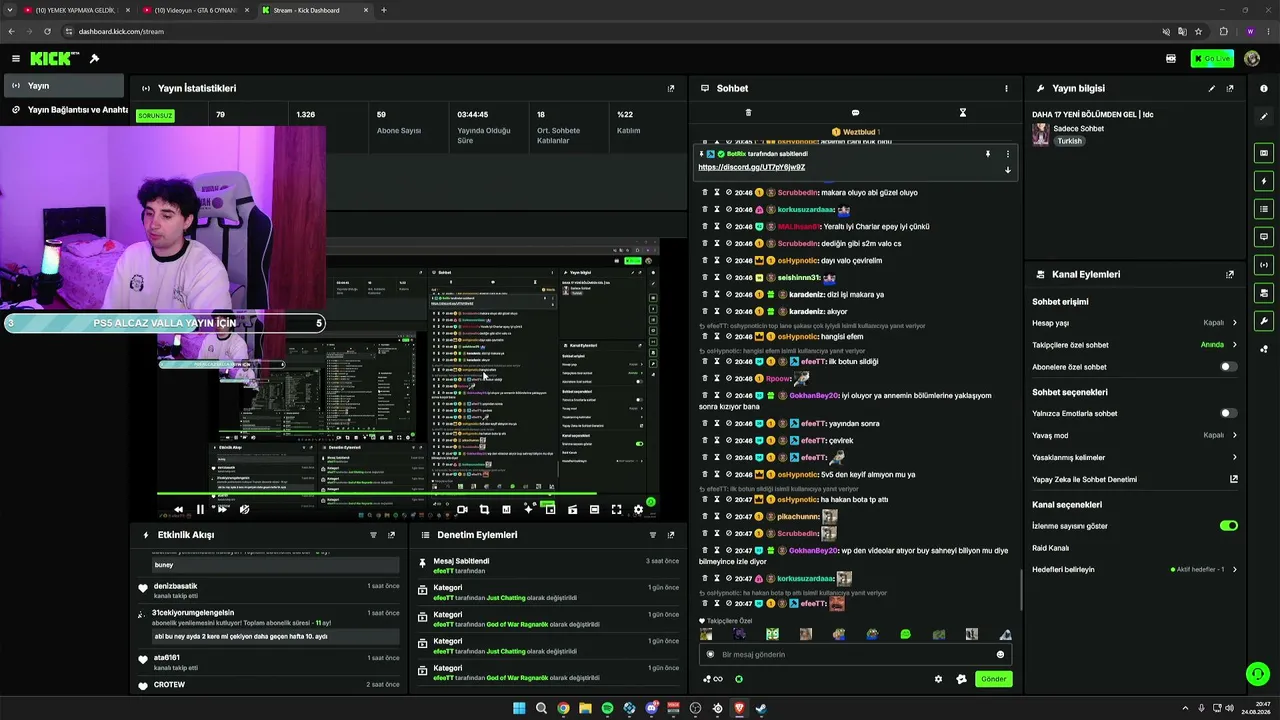Select the chat bubble tab icon
This screenshot has height=720, width=1280.
point(855,113)
